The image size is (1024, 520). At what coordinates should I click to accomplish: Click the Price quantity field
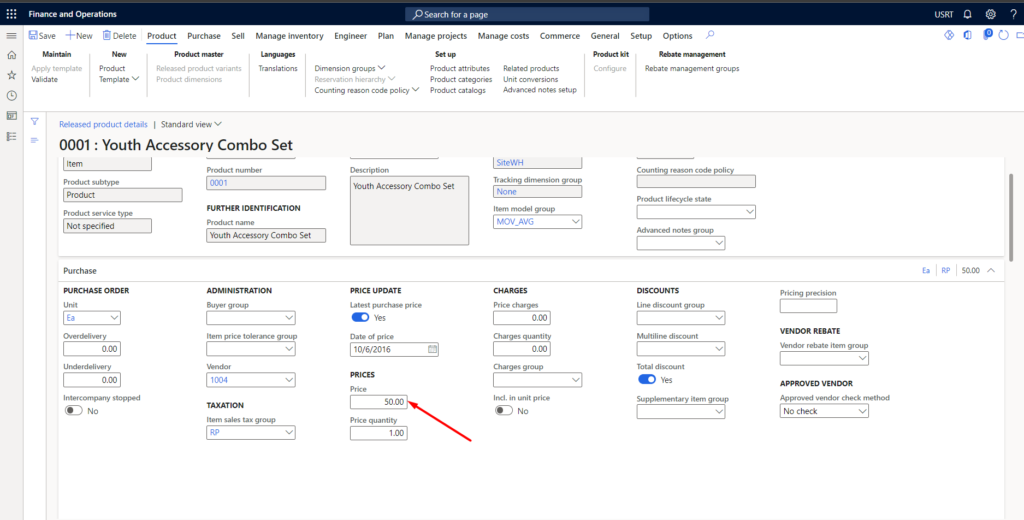coord(379,432)
